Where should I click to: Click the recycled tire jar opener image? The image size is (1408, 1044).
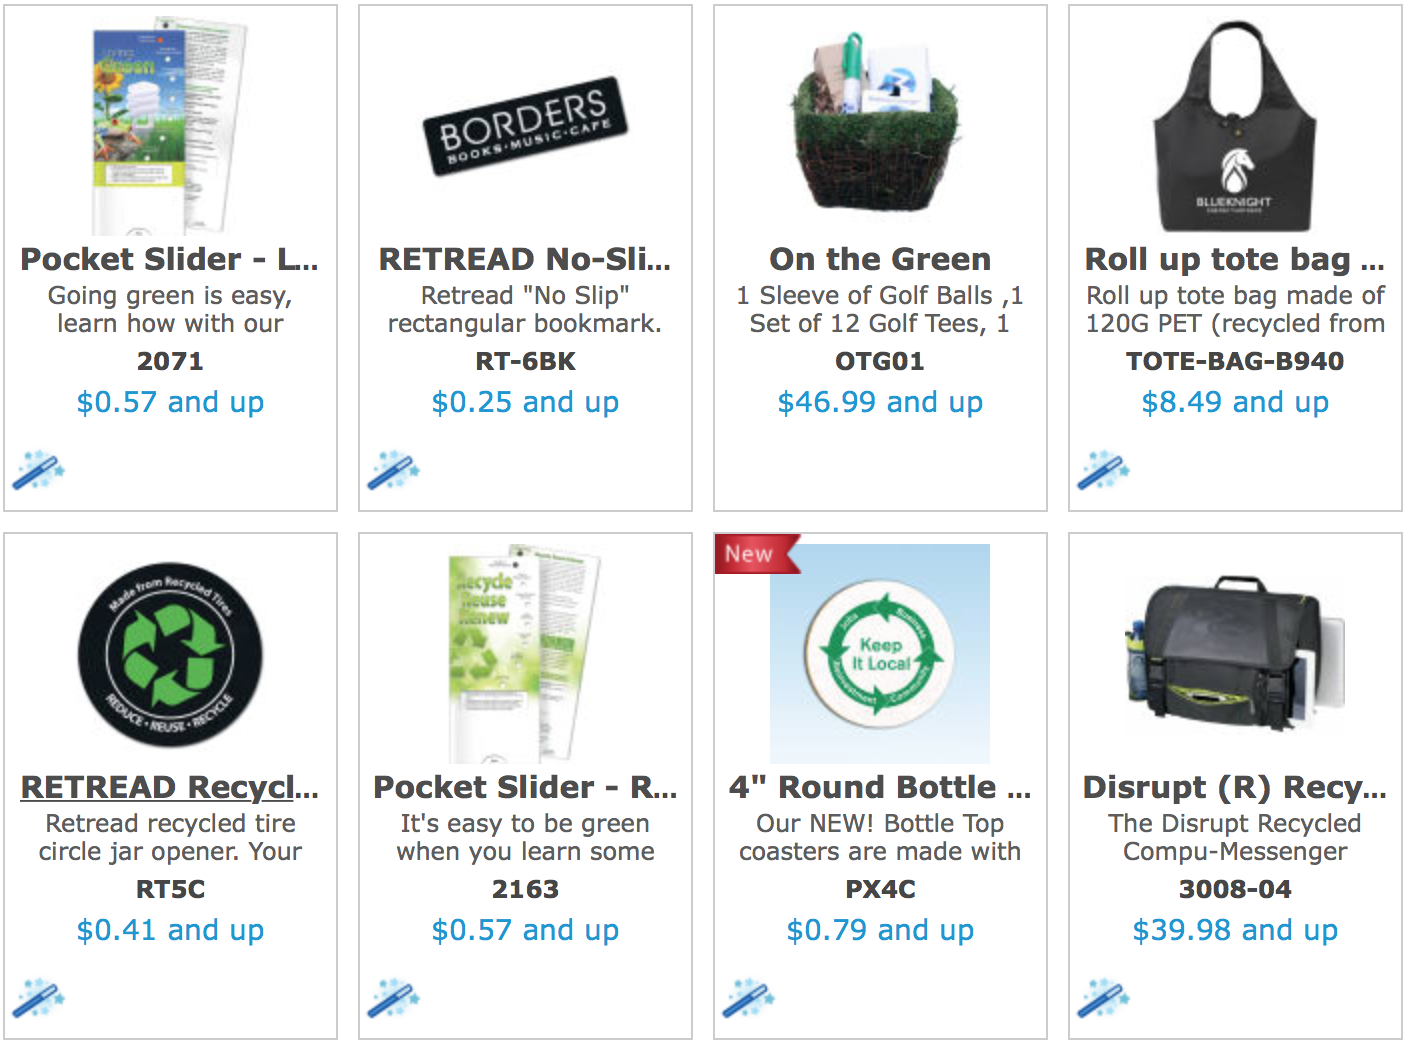point(170,653)
